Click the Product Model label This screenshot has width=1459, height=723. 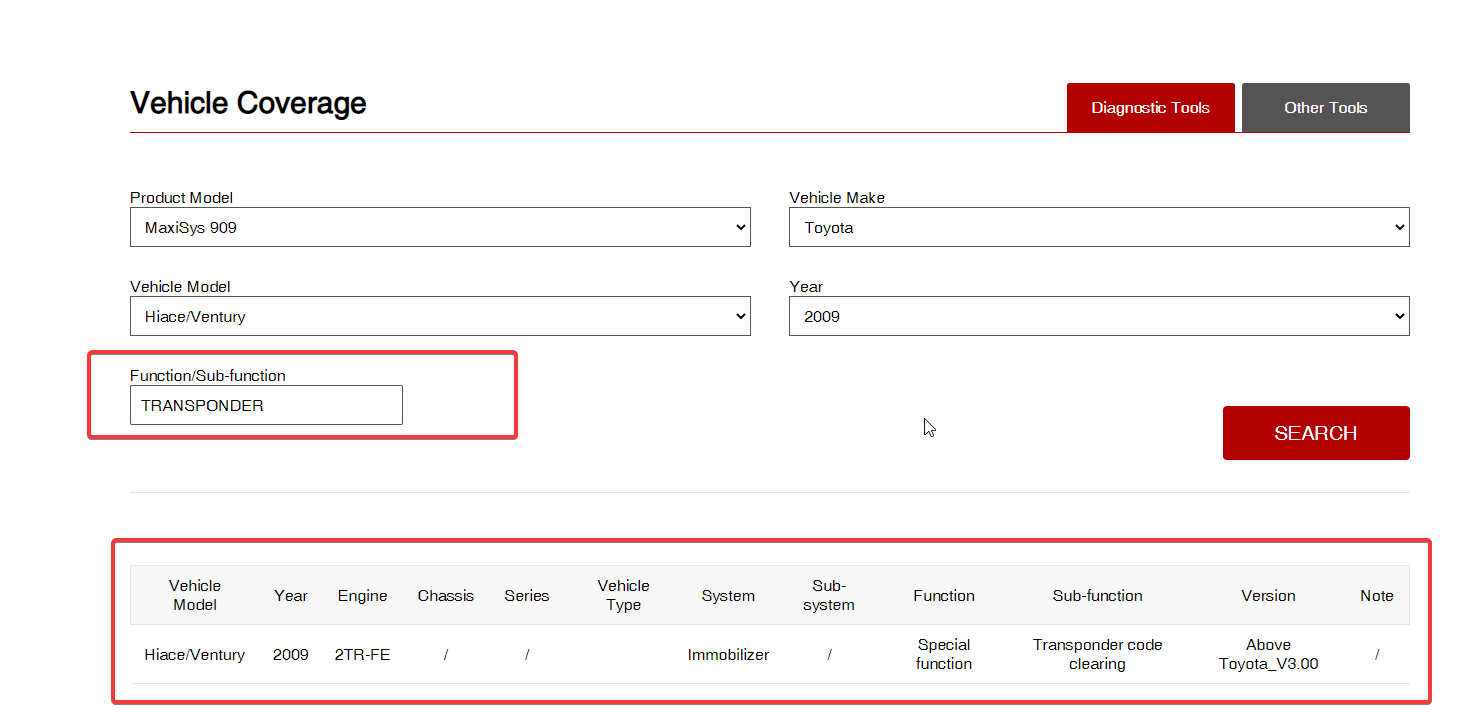pyautogui.click(x=182, y=197)
